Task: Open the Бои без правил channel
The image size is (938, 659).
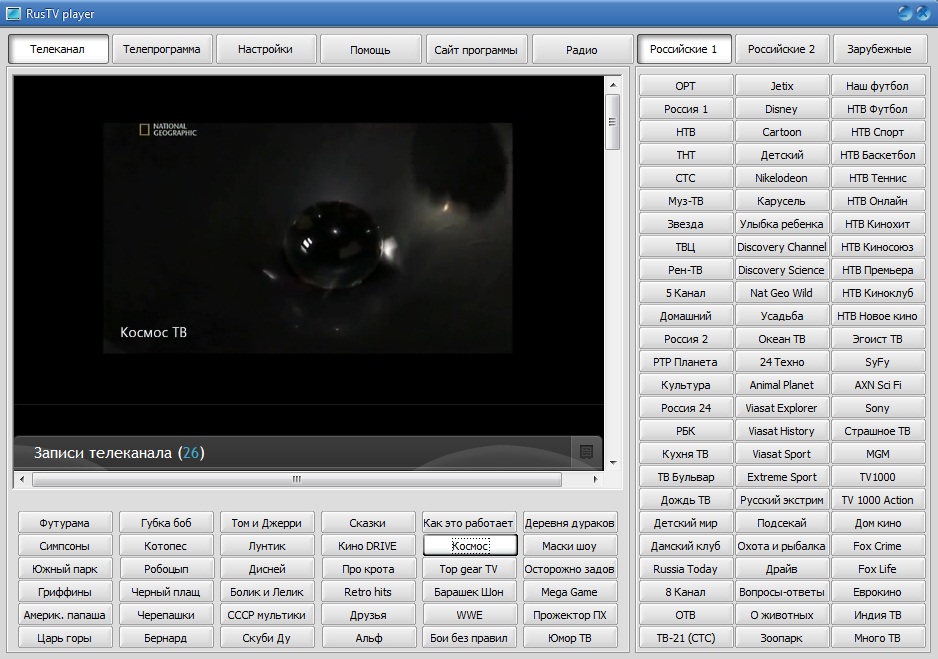Action: tap(469, 638)
